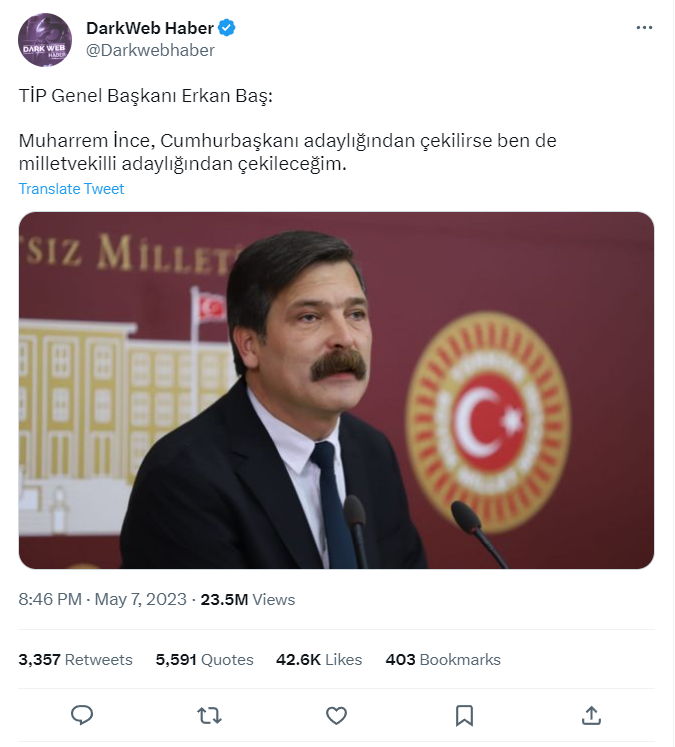The height and width of the screenshot is (747, 675).
Task: Open the DarkWeb Haber profile avatar
Action: (45, 40)
